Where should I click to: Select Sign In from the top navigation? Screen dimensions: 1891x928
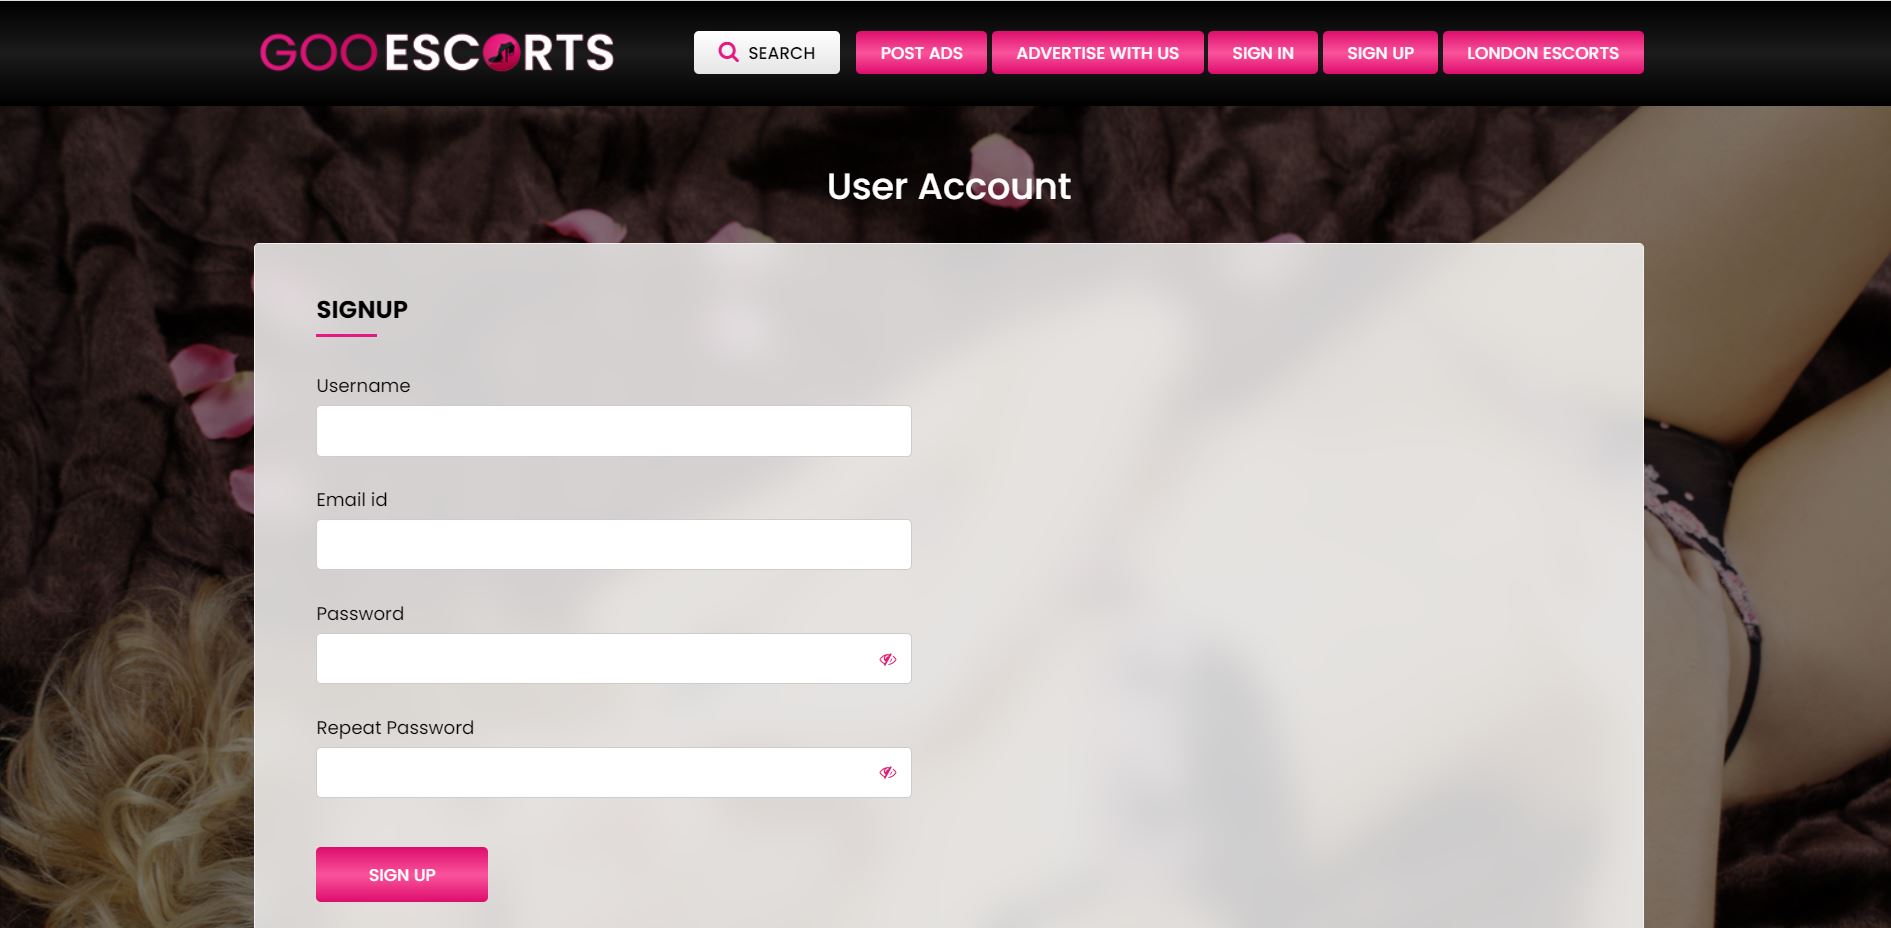1262,53
